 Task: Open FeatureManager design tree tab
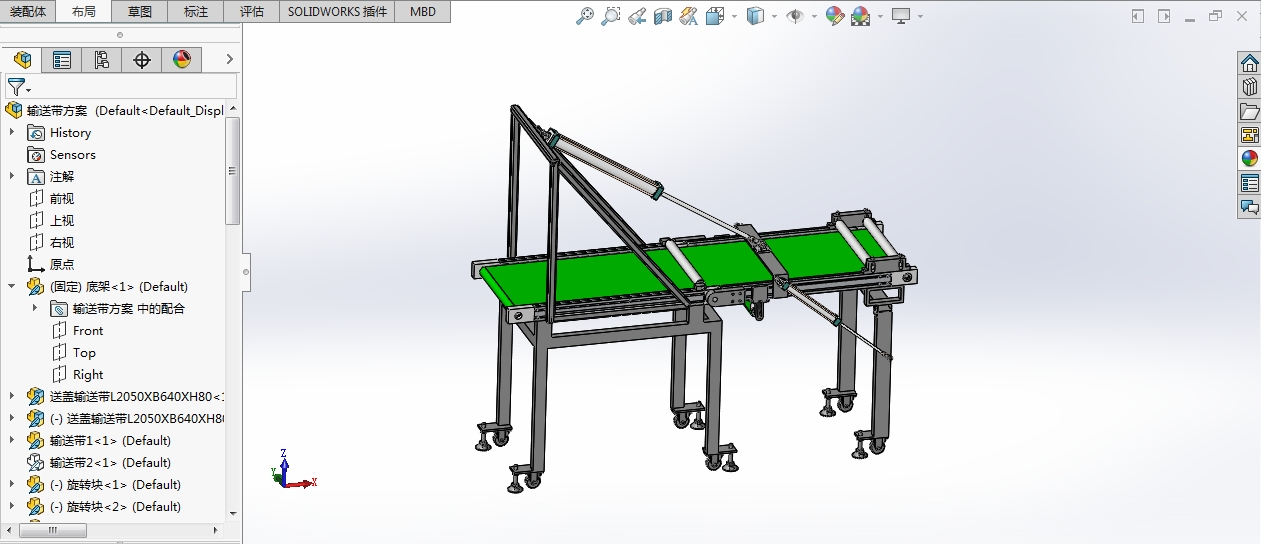(x=22, y=60)
